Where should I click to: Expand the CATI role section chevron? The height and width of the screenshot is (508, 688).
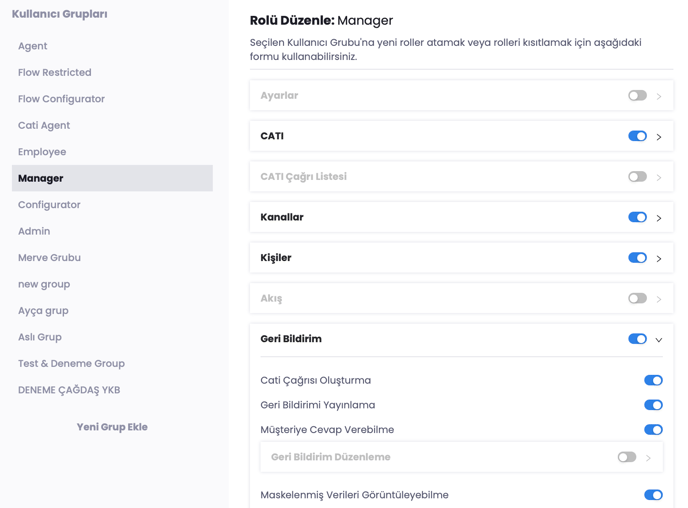point(659,137)
